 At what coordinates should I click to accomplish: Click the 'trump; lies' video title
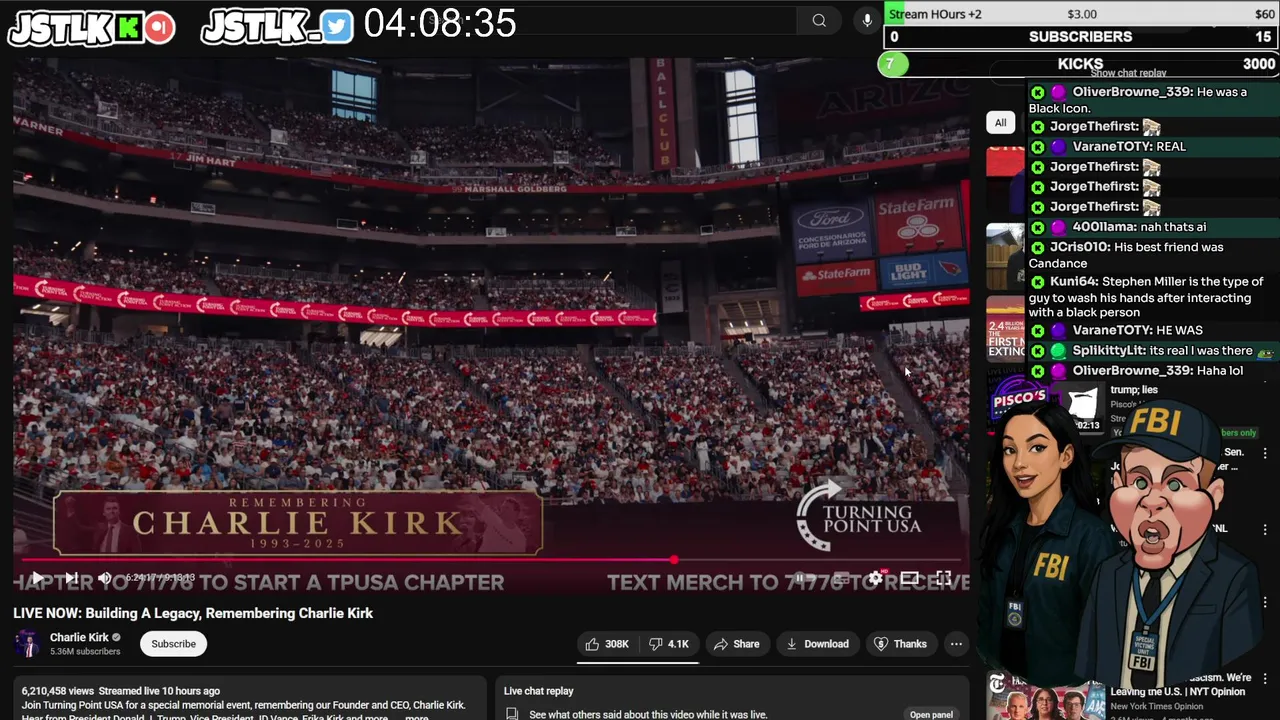(1134, 390)
